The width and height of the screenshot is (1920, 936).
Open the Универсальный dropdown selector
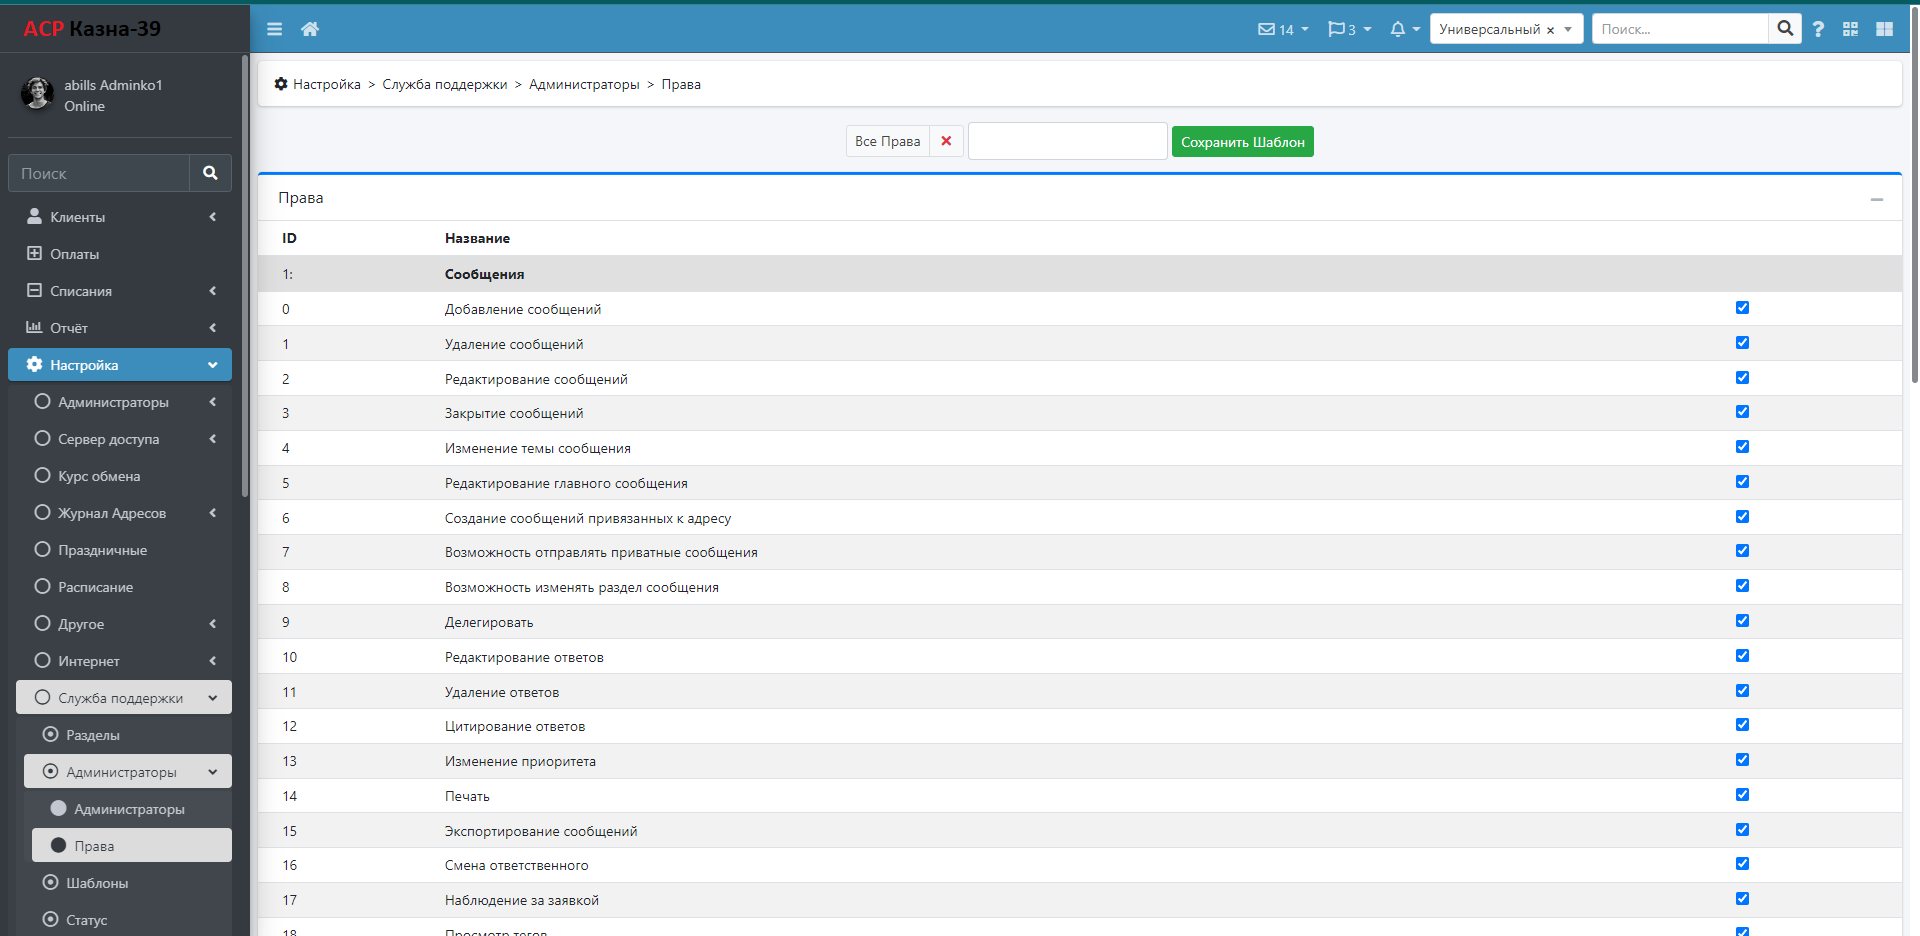click(x=1505, y=29)
